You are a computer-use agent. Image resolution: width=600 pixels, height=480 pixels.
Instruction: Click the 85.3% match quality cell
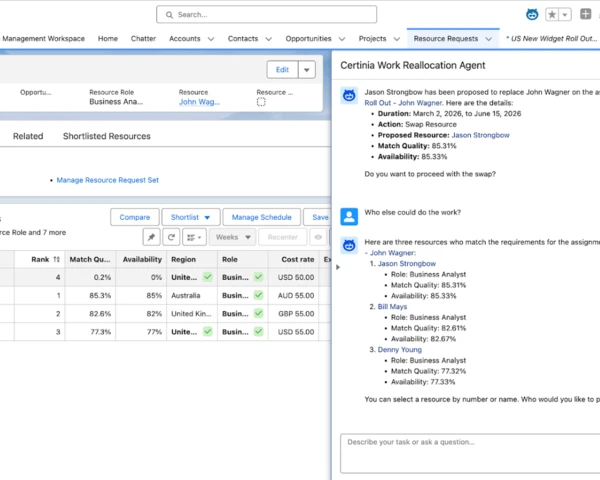point(90,296)
